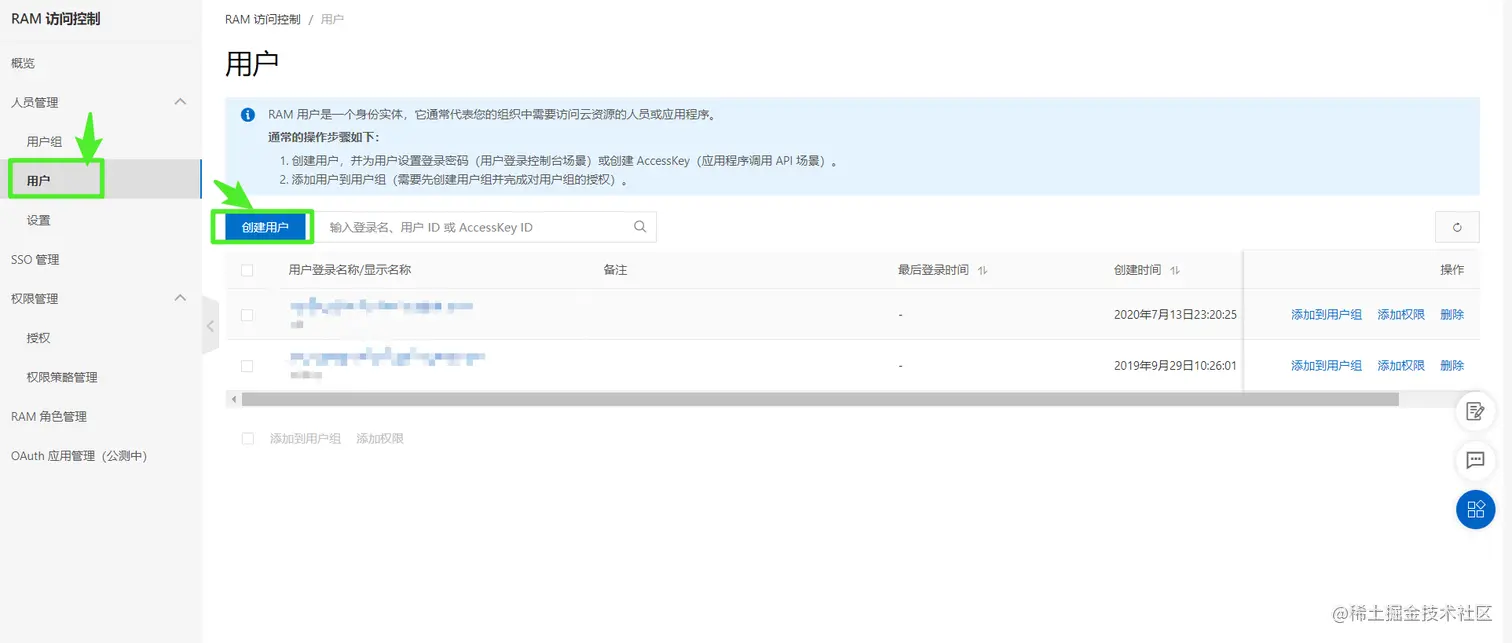
Task: Open OAuth 应用管理（公测中）
Action: (79, 455)
